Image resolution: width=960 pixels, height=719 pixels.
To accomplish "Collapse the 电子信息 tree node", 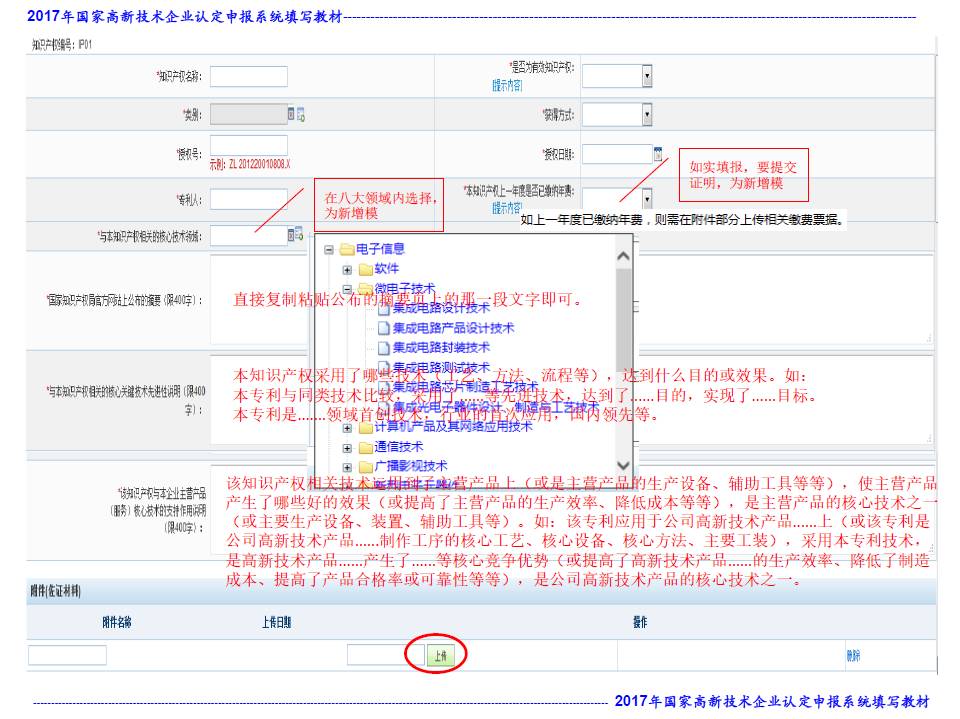I will click(x=329, y=250).
